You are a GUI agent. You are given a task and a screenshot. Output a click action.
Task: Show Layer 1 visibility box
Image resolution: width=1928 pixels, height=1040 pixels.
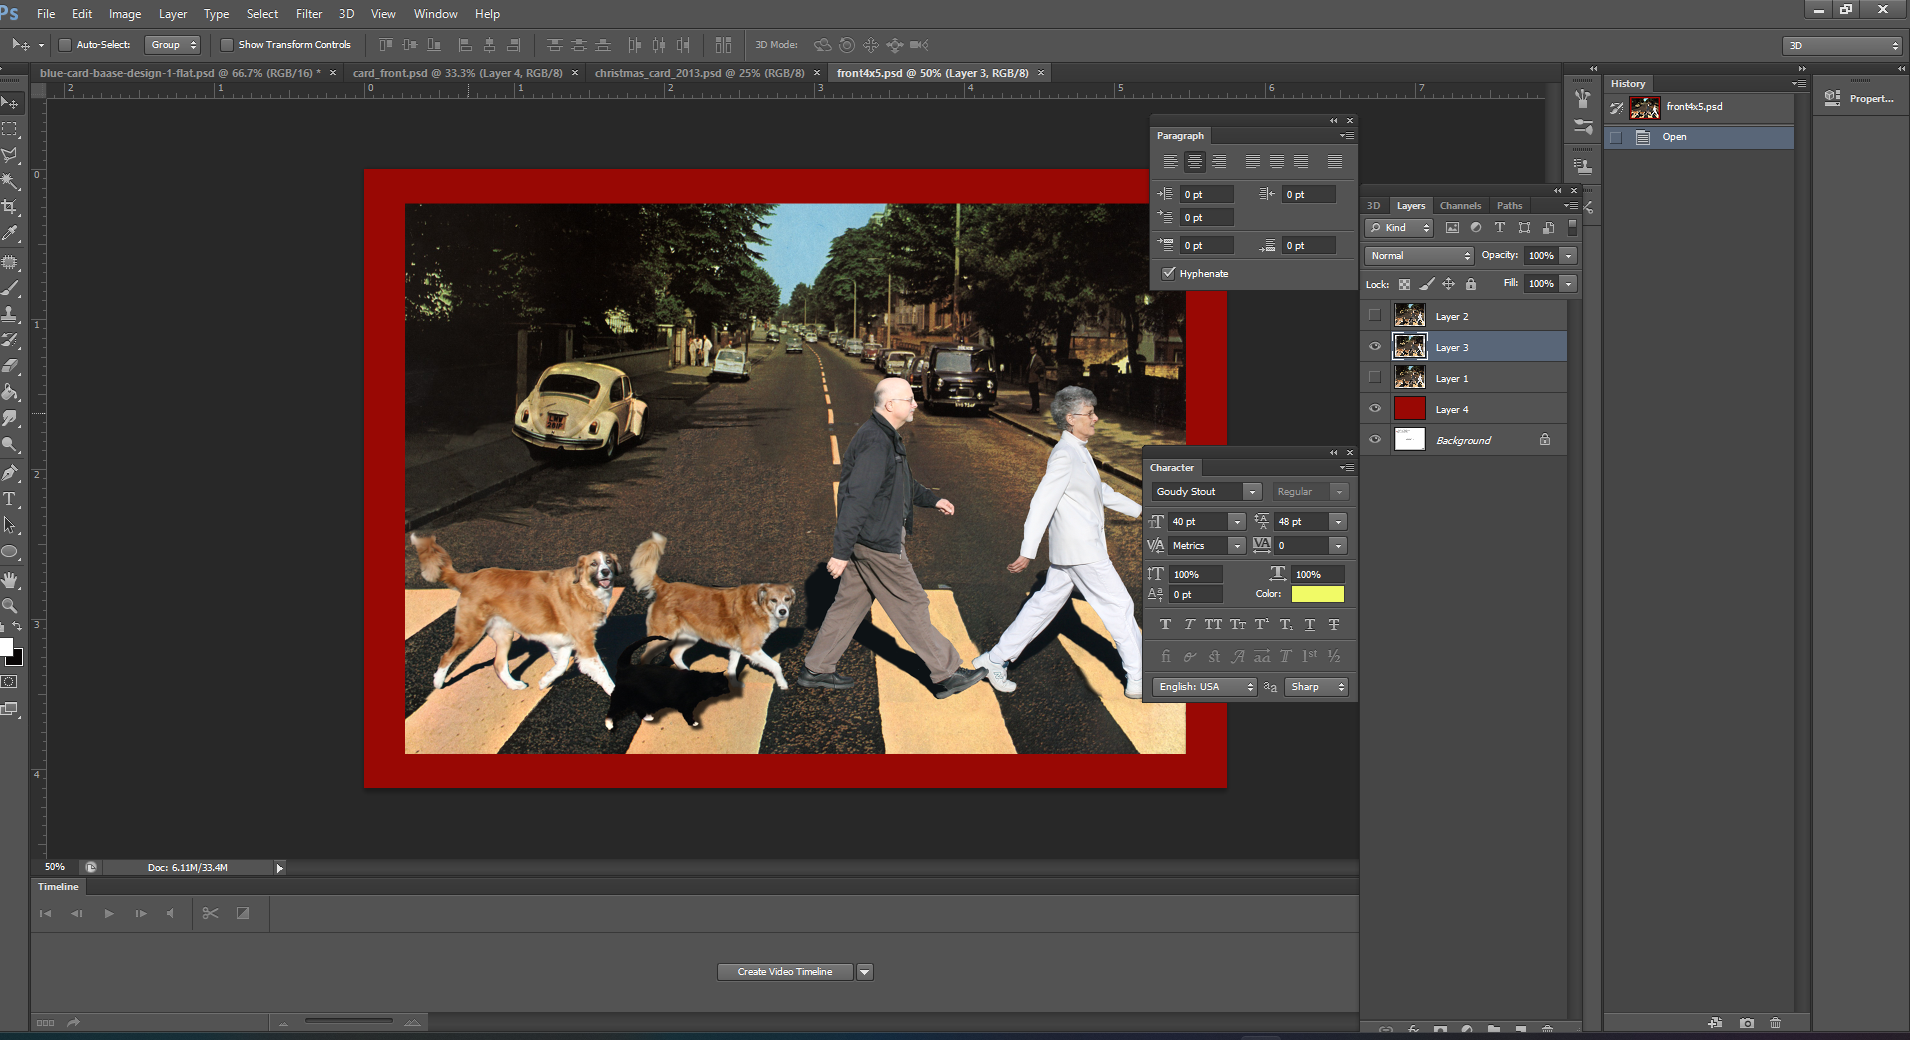point(1375,378)
